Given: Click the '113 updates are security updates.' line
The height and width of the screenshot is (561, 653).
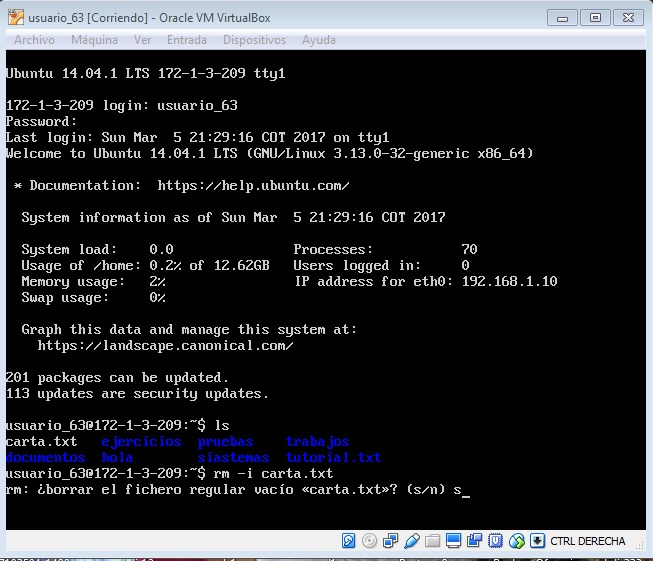Looking at the screenshot, I should [x=137, y=394].
